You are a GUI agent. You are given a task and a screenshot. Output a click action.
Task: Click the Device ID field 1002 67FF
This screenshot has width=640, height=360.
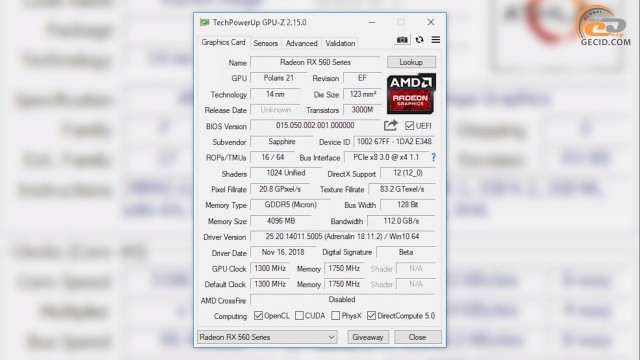point(394,142)
